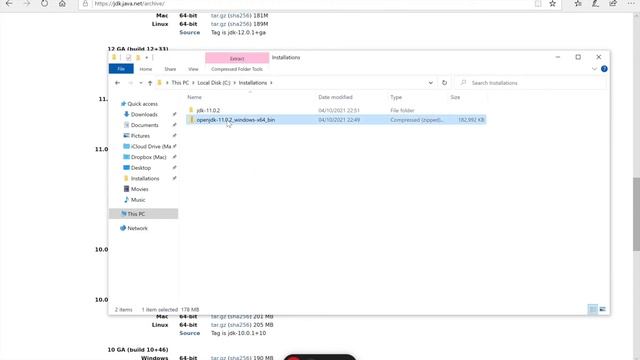This screenshot has height=360, width=640.
Task: Click the Properties quick access icon
Action: pos(129,58)
